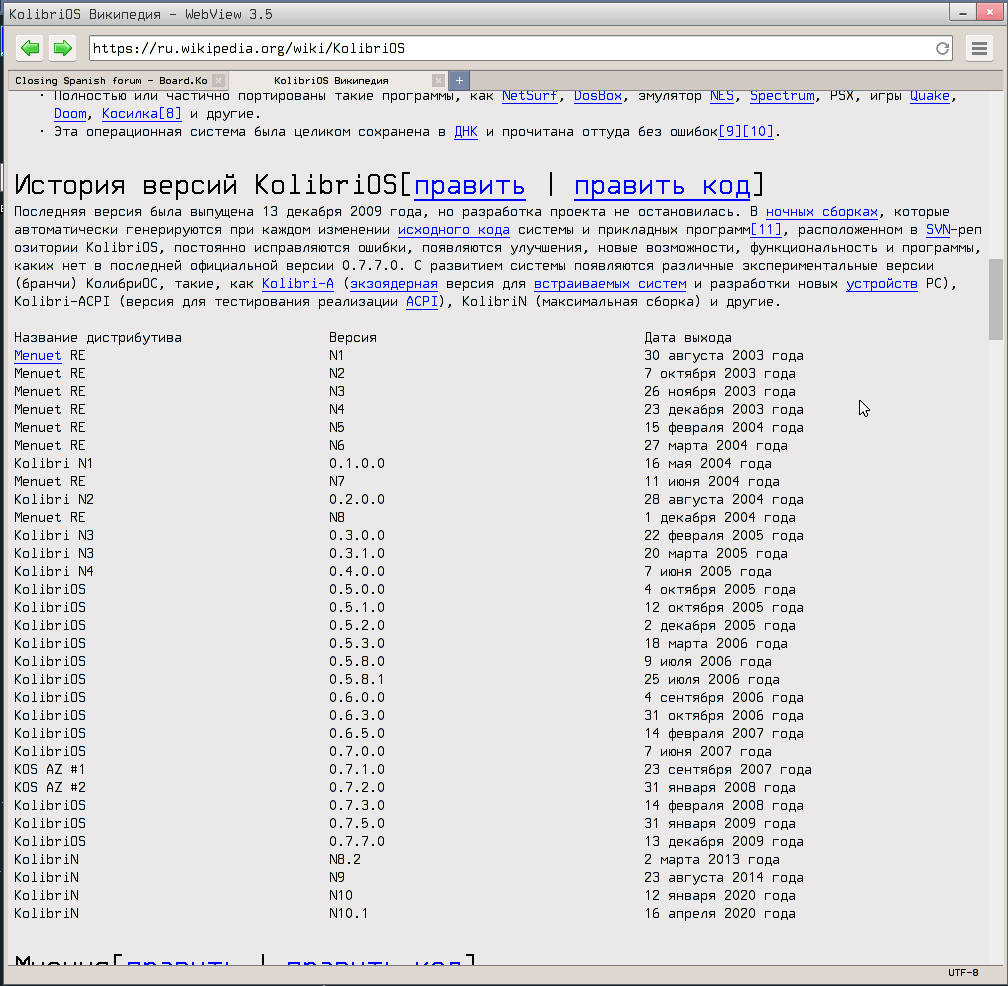Image resolution: width=1008 pixels, height=986 pixels.
Task: Click the UTF-8 encoding indicator
Action: coord(961,971)
